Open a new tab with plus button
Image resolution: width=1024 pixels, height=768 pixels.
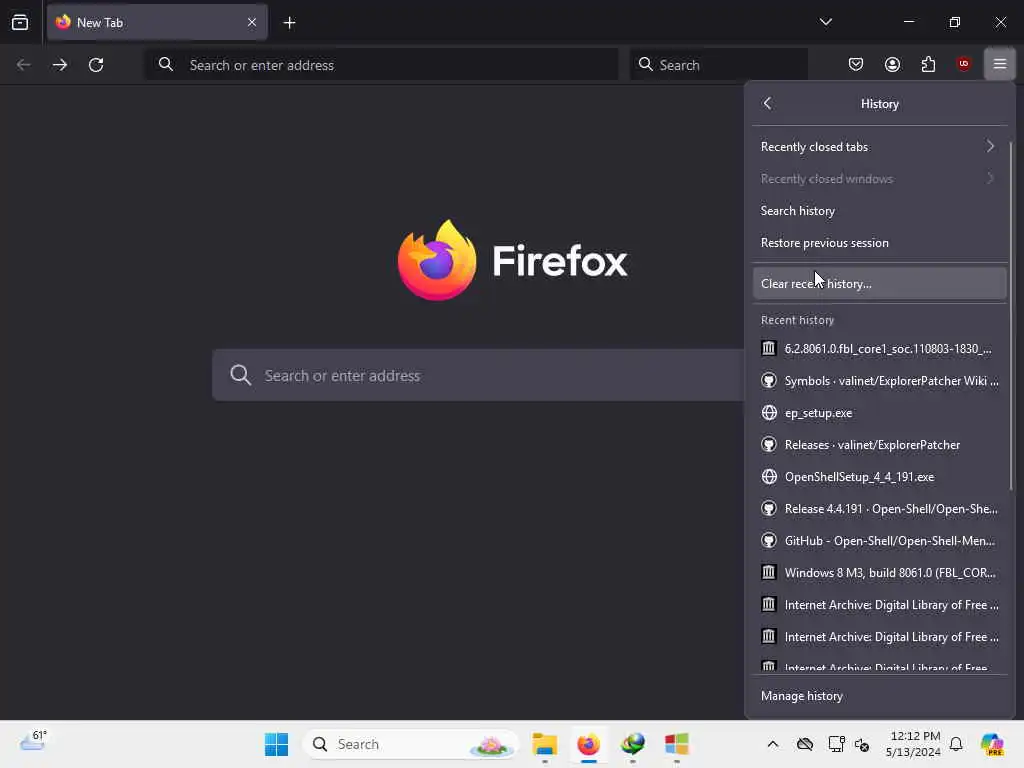pos(289,23)
